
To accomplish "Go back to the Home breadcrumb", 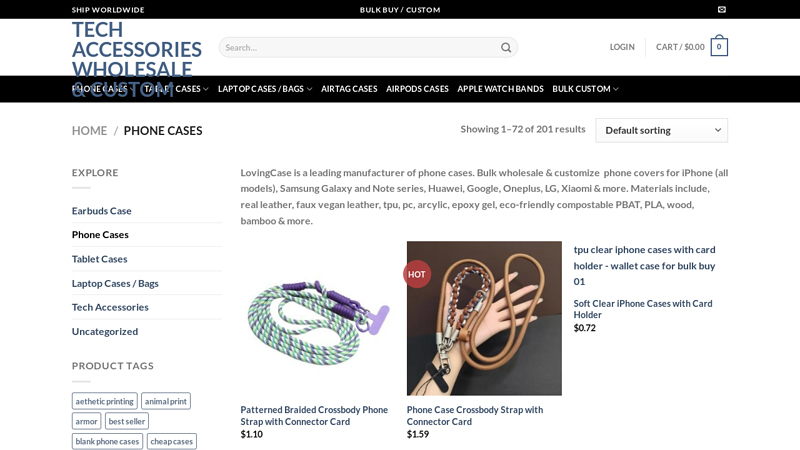I will click(89, 131).
